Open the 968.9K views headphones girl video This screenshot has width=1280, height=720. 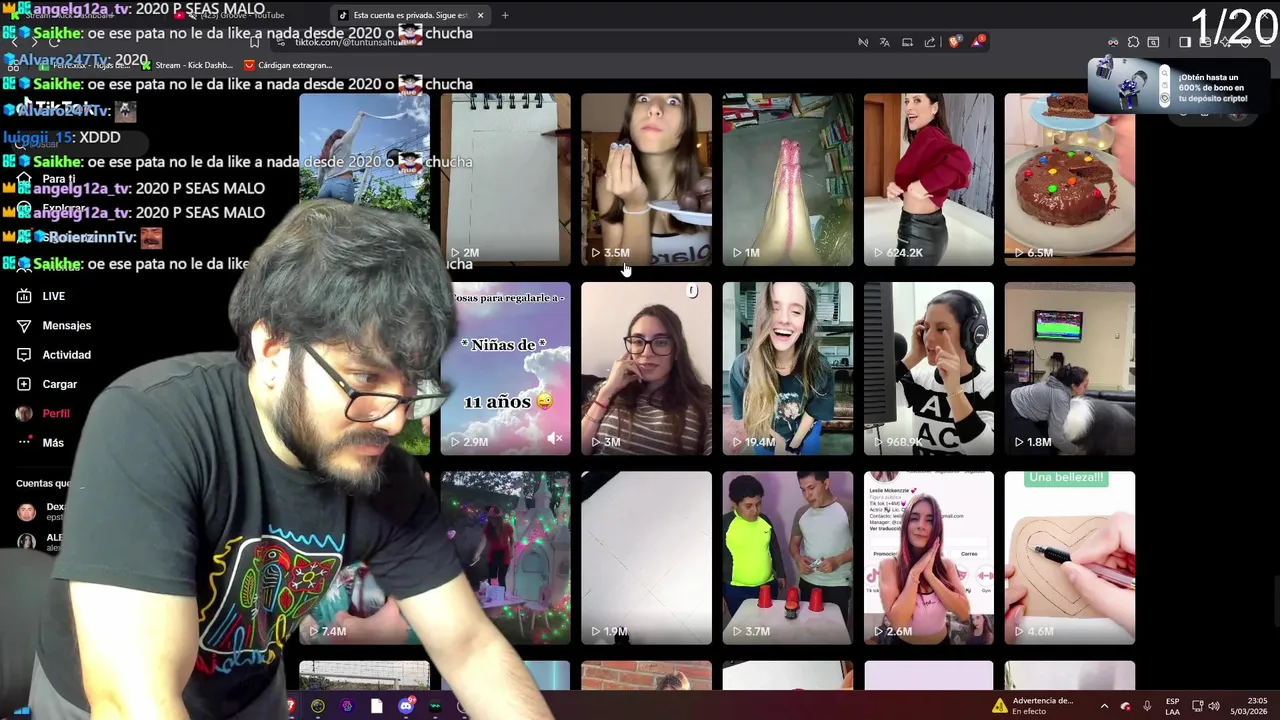(929, 368)
